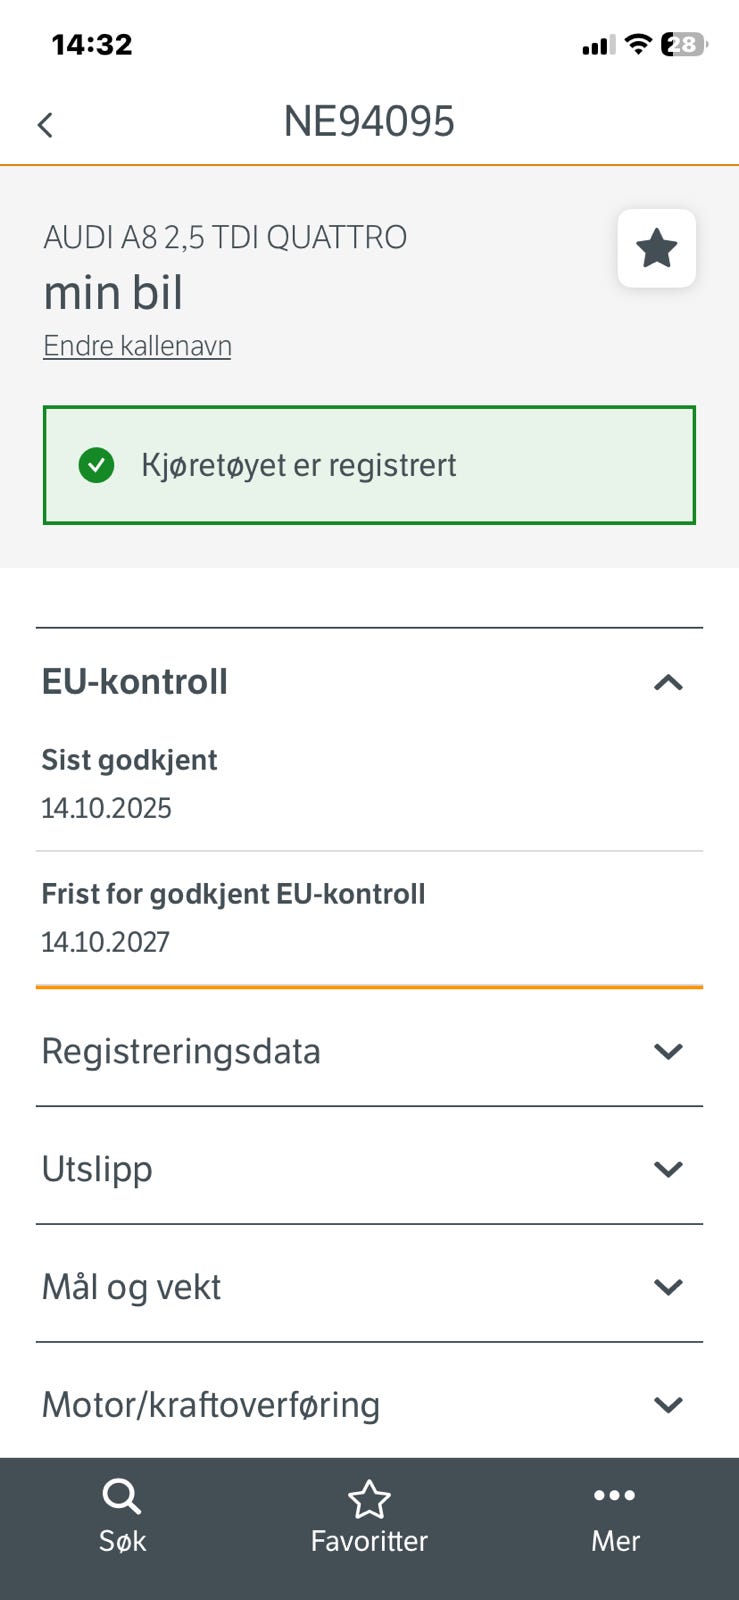Select the Søk tab label
Image resolution: width=739 pixels, height=1600 pixels.
[122, 1541]
